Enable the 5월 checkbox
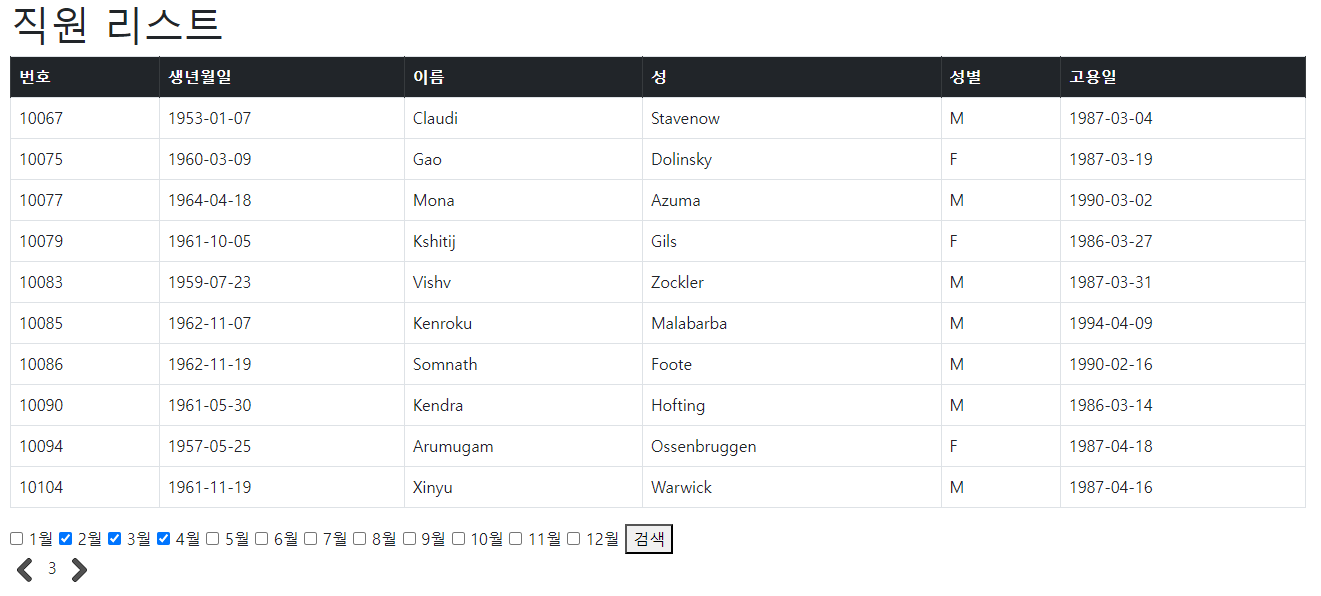Viewport: 1321px width, 596px height. point(212,539)
